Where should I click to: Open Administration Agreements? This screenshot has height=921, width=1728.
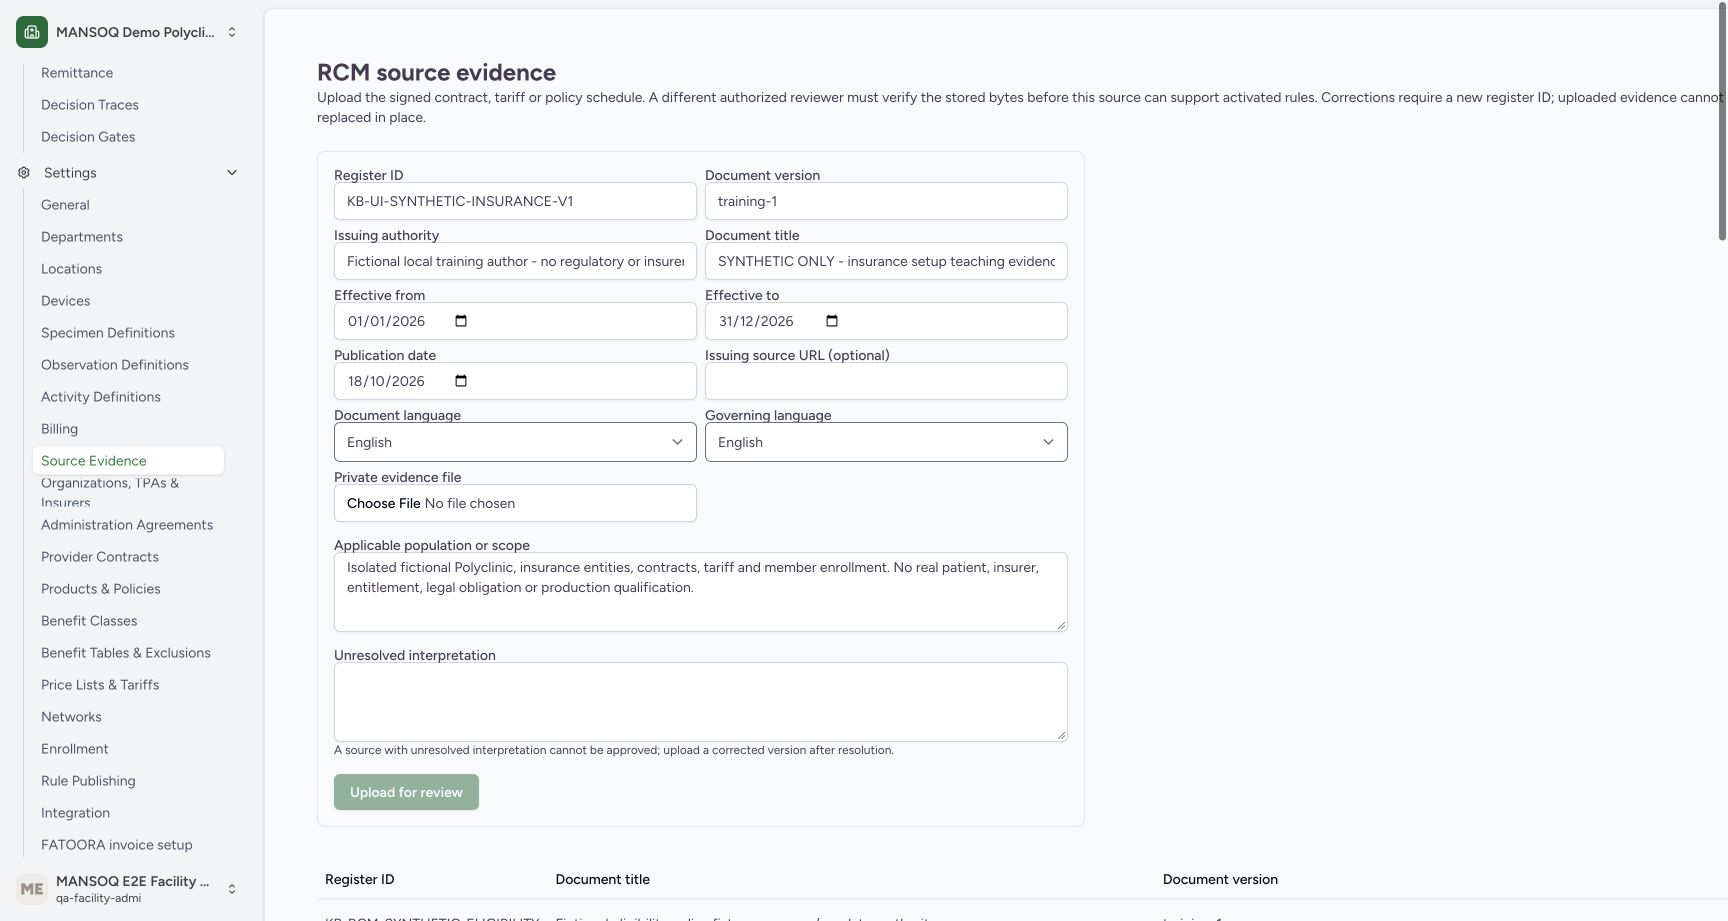(127, 525)
